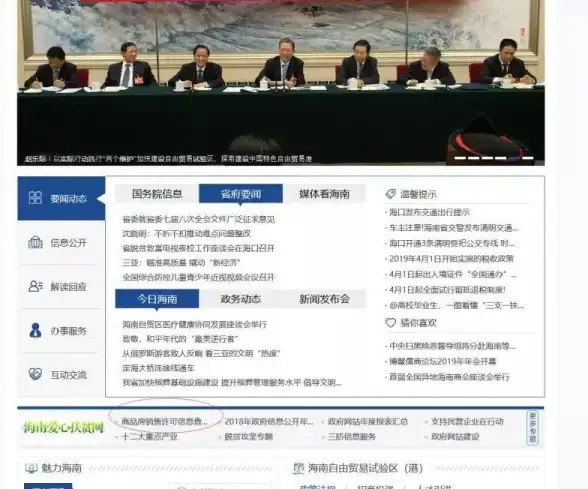Click the 温馨提示 tag icon
The image size is (588, 489).
coord(390,194)
